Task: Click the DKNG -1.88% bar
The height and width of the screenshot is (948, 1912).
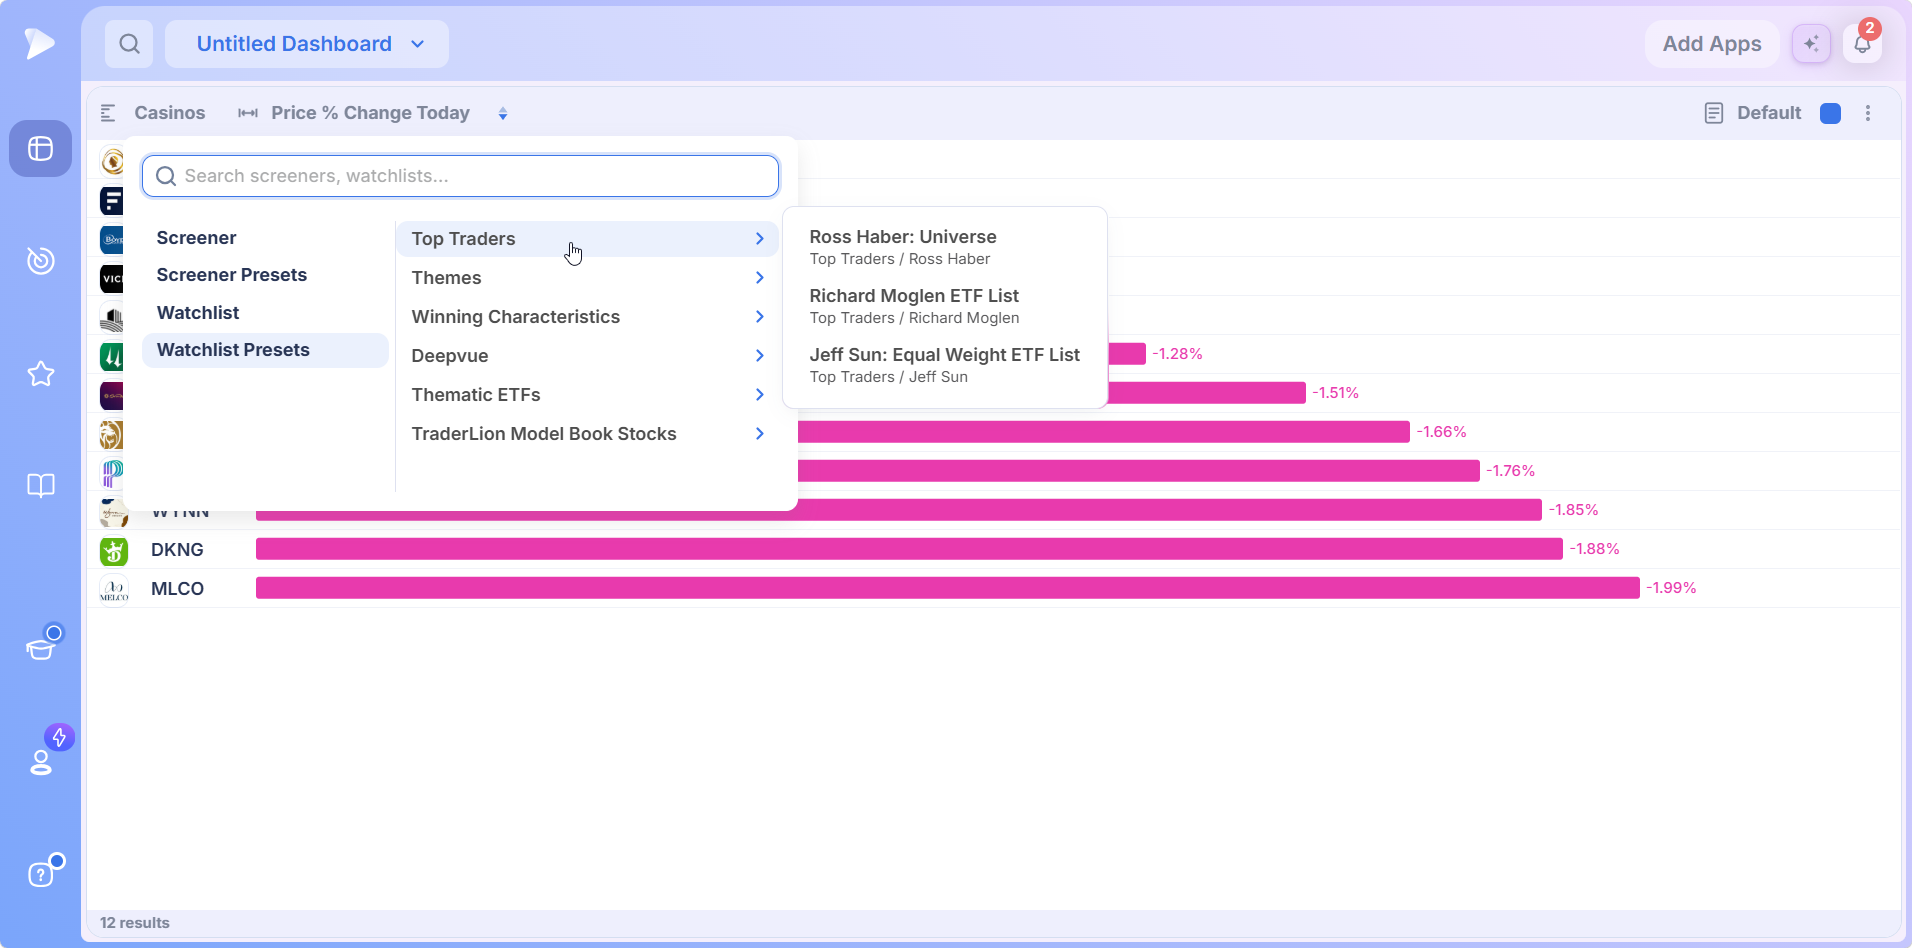Action: (909, 549)
